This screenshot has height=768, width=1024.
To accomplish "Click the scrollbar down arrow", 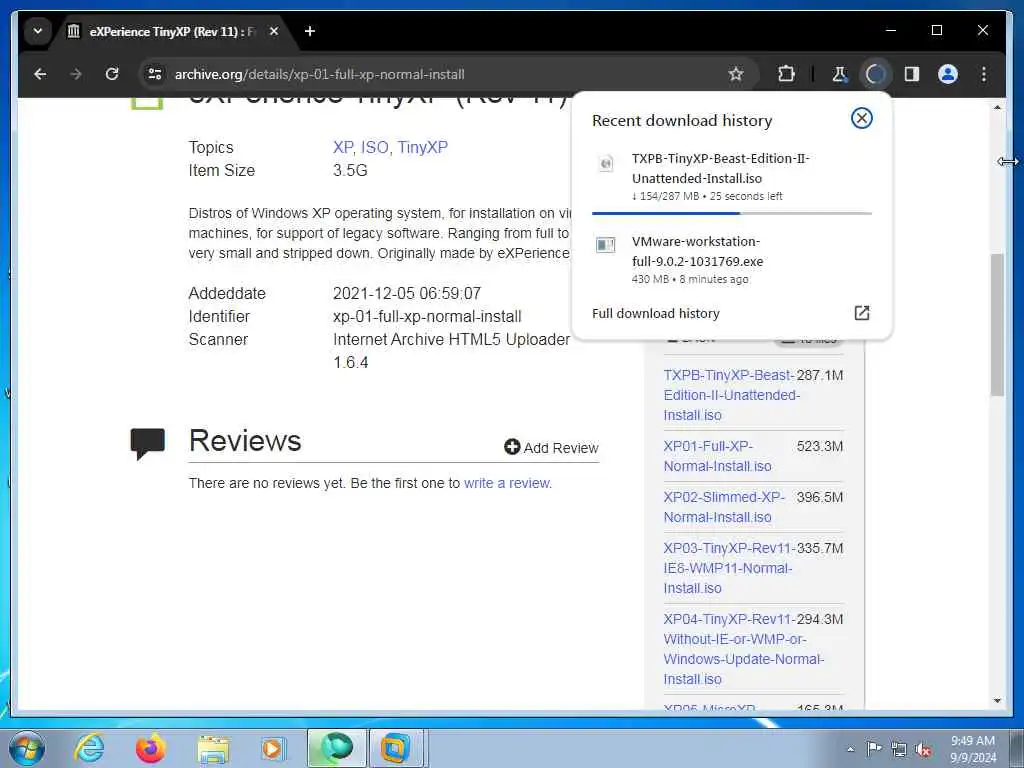I will pos(997,701).
